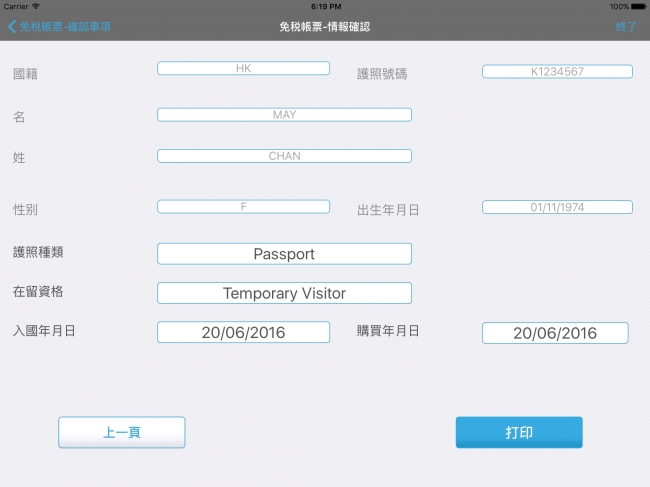This screenshot has height=487, width=650.
Task: Tap the Wi-Fi status icon
Action: click(36, 6)
